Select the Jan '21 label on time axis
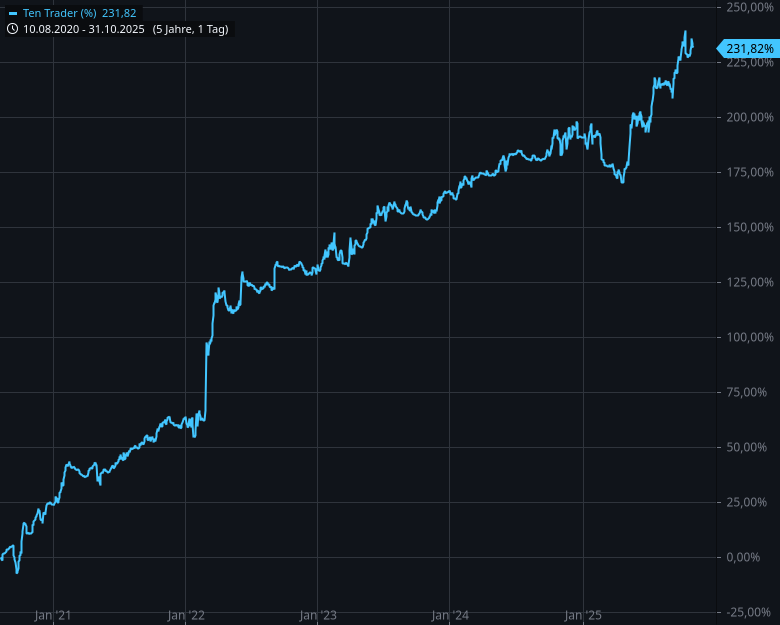This screenshot has width=780, height=625. 51,615
